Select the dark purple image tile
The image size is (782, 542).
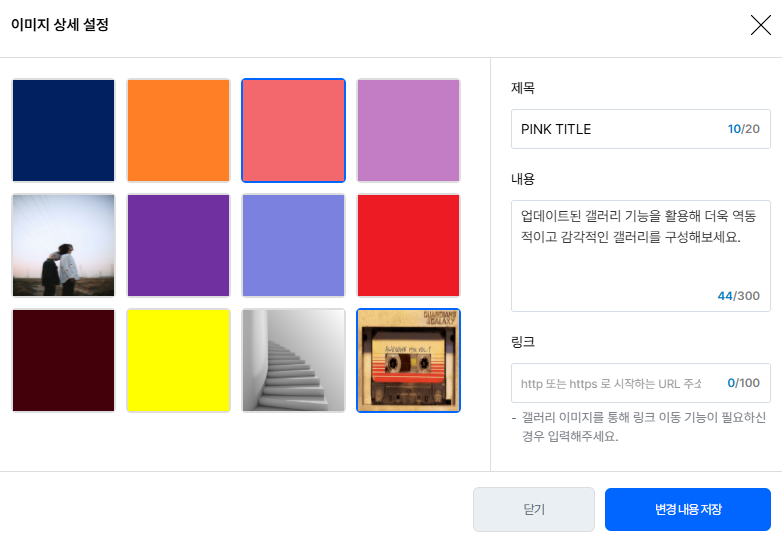click(179, 245)
